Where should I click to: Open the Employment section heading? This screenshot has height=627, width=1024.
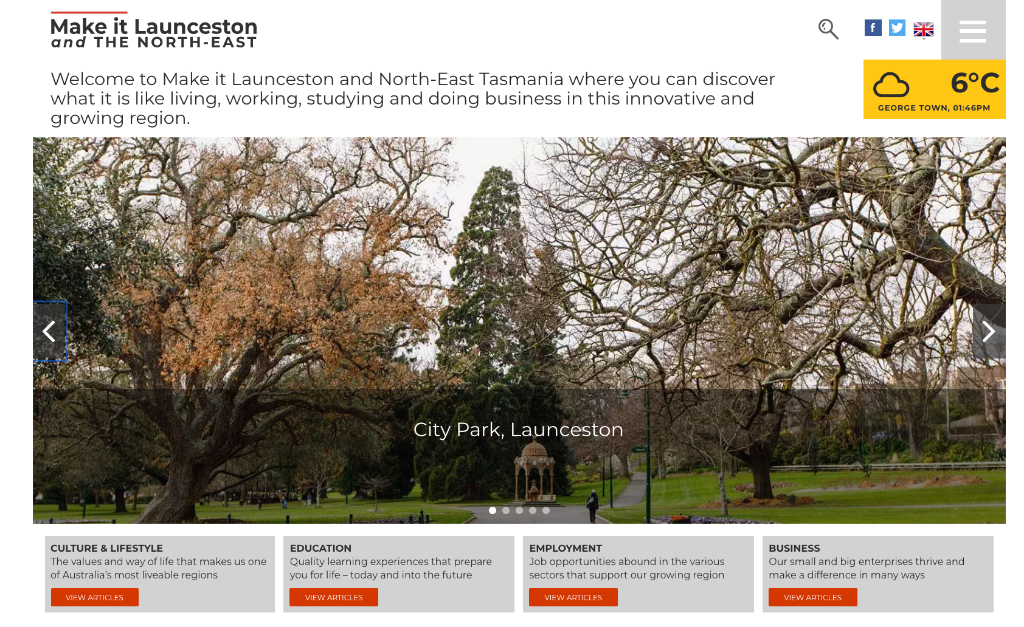pos(565,548)
